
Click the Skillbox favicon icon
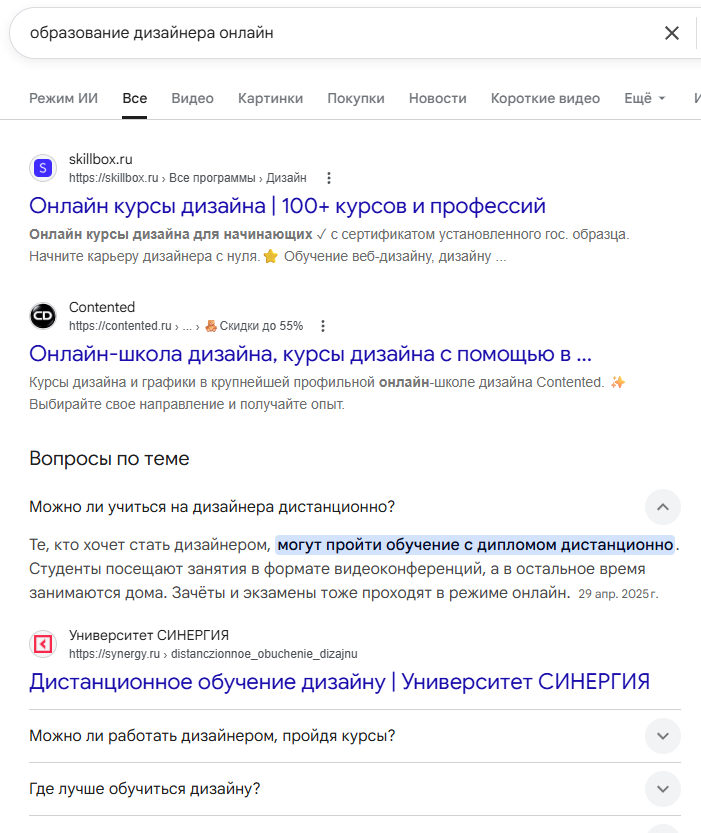43,168
